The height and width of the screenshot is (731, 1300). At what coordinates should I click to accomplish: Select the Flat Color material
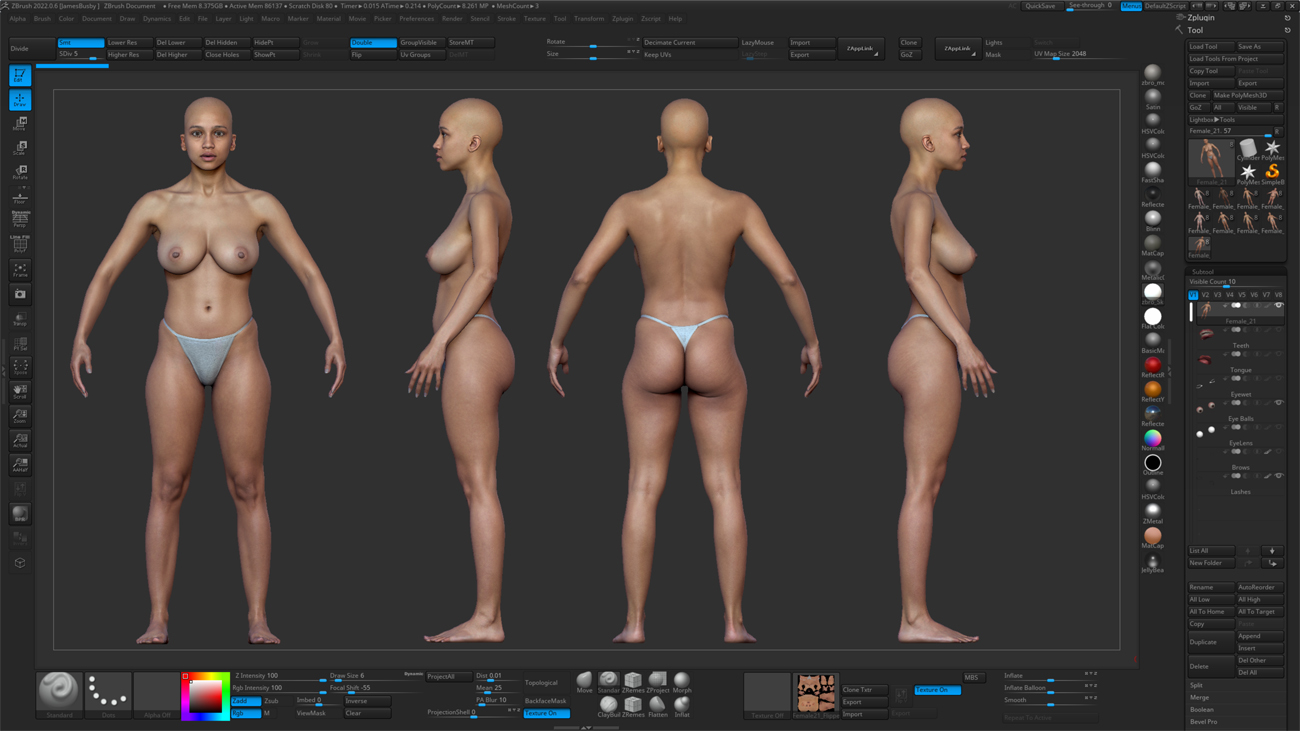pos(1153,318)
